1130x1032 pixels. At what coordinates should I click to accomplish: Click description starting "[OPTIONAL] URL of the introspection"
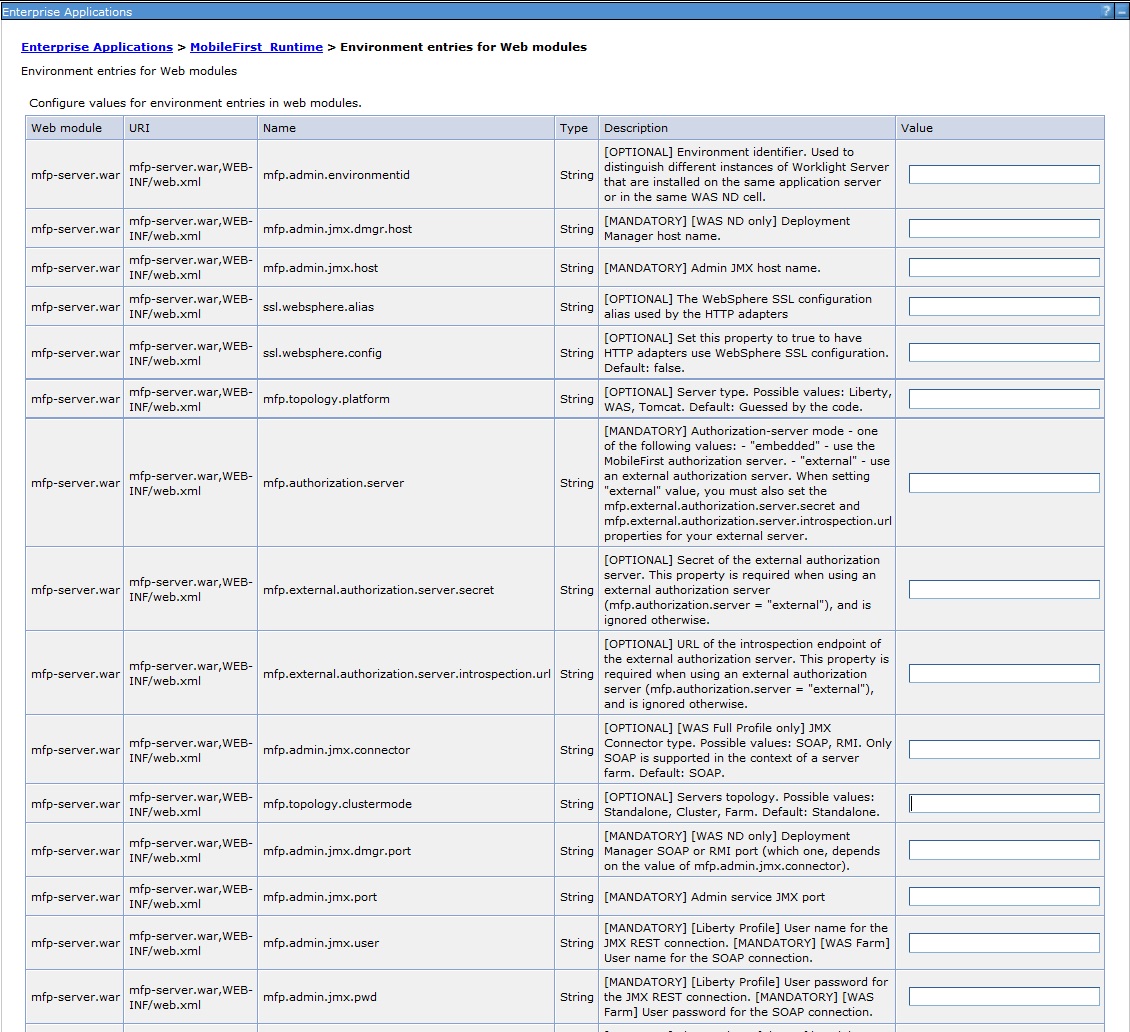[747, 674]
